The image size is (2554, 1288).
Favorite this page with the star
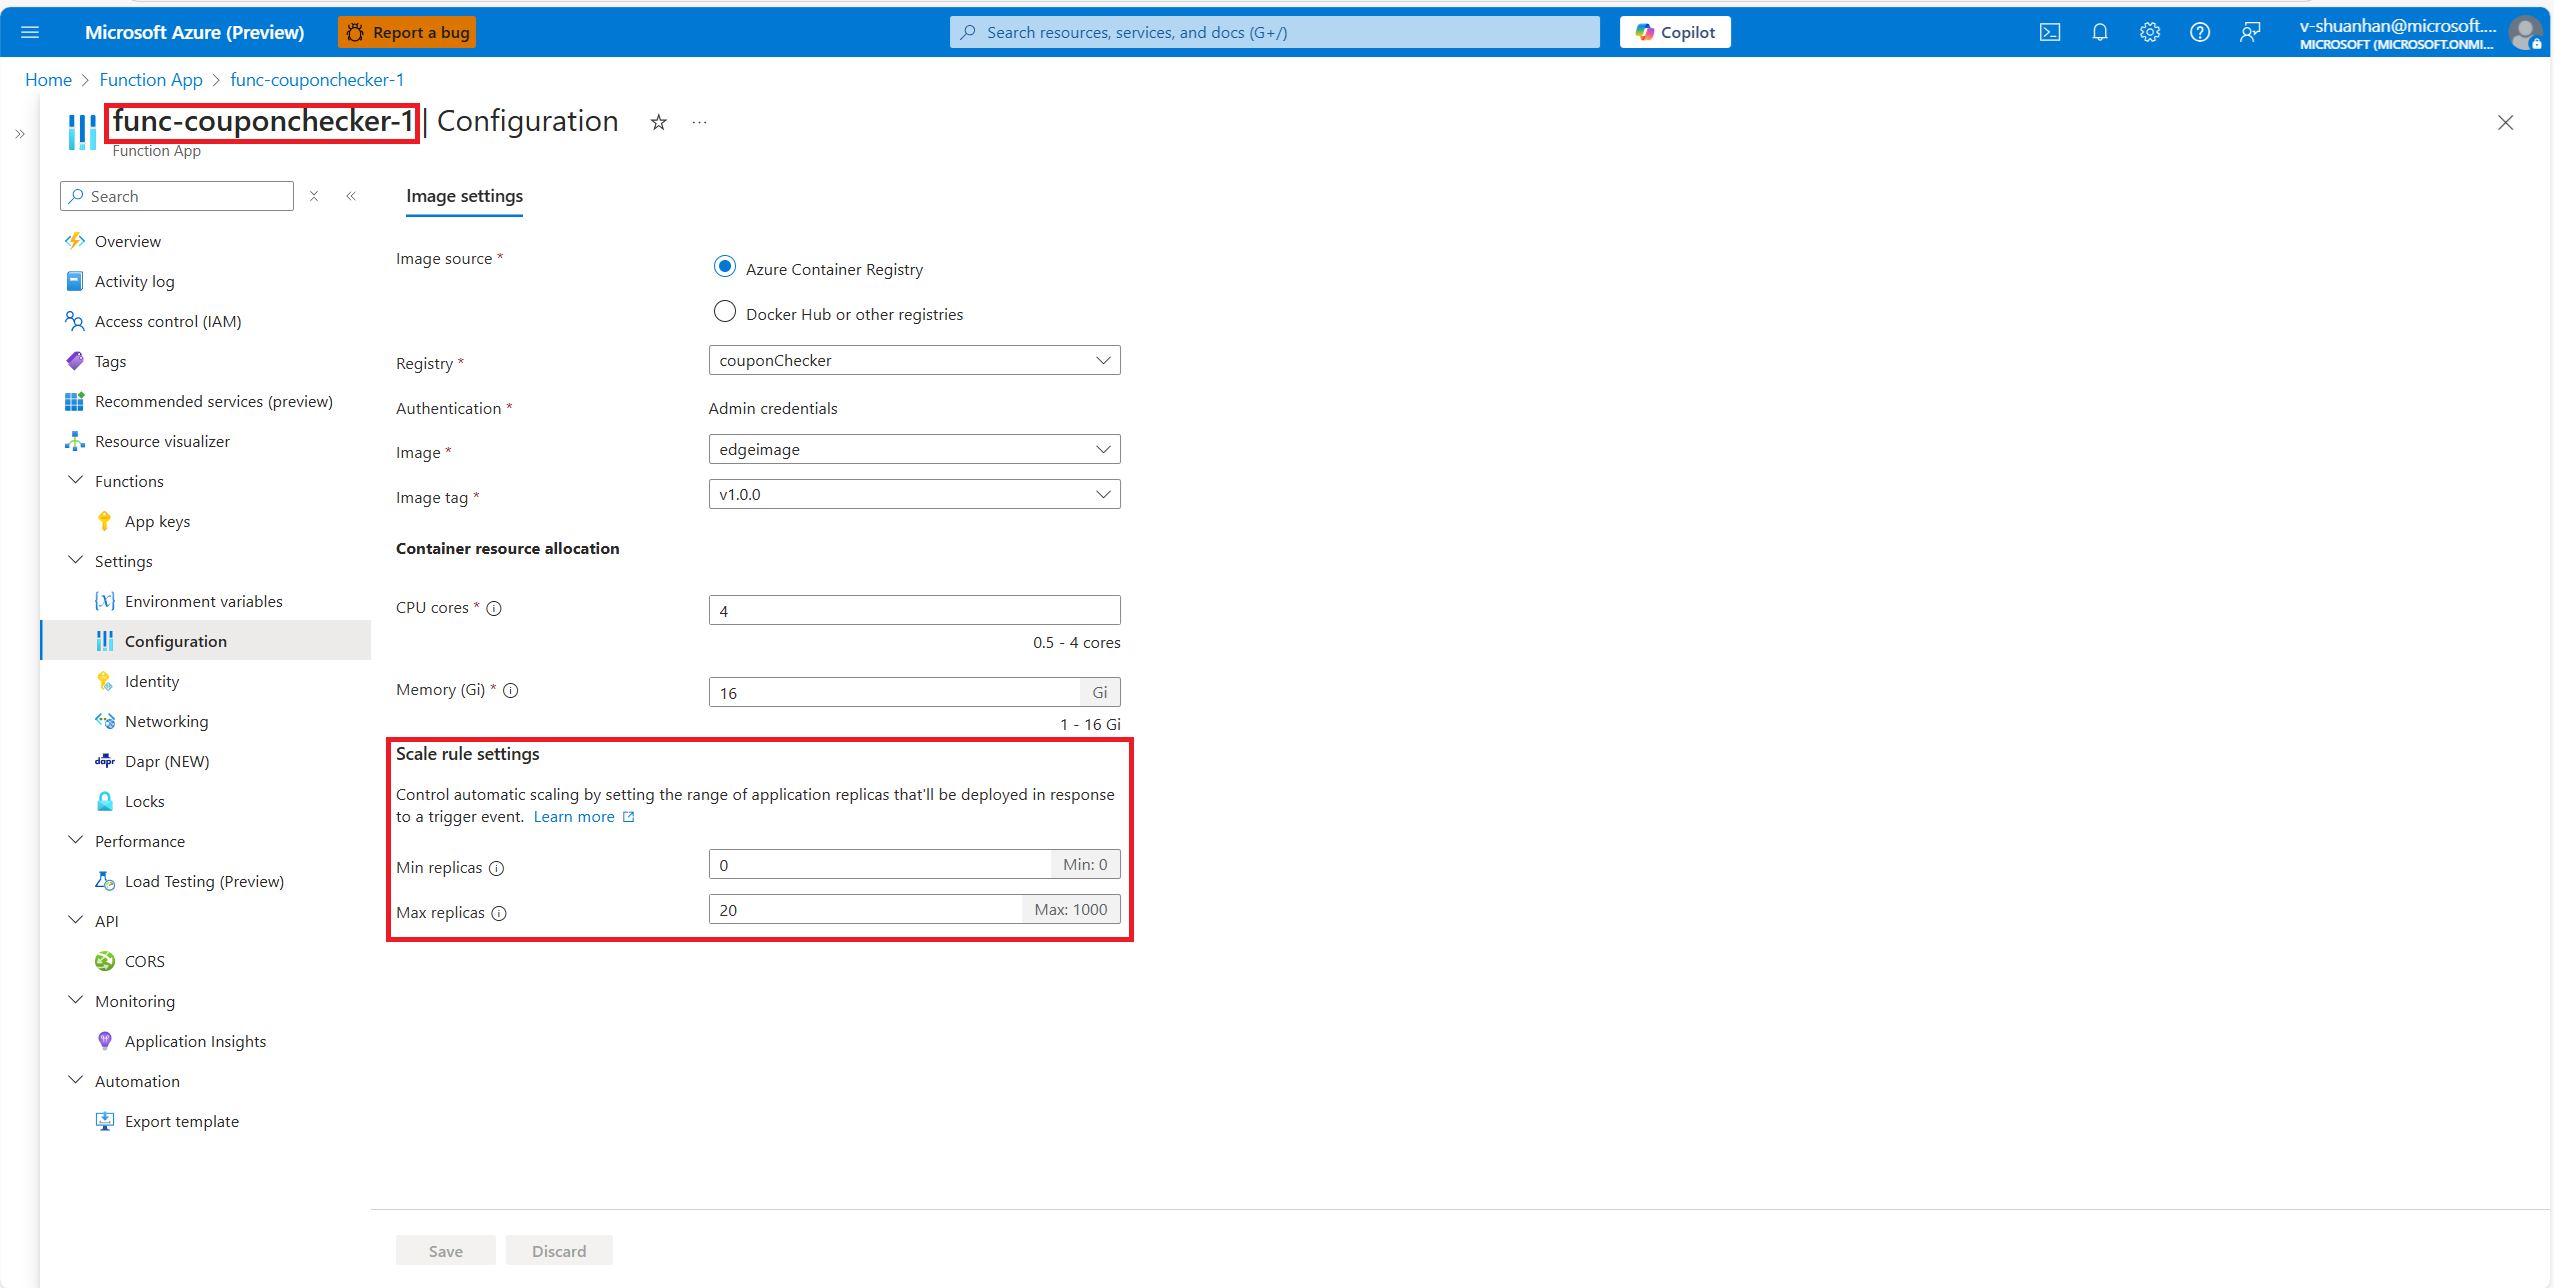658,122
